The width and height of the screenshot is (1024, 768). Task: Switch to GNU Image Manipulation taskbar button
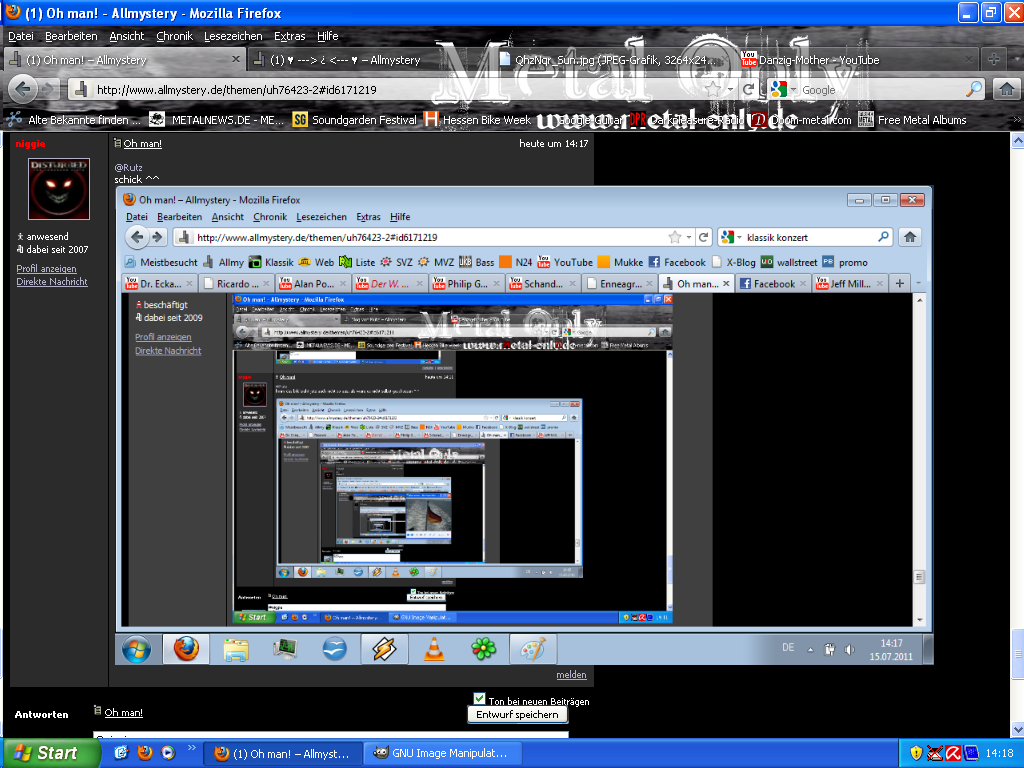pos(441,753)
